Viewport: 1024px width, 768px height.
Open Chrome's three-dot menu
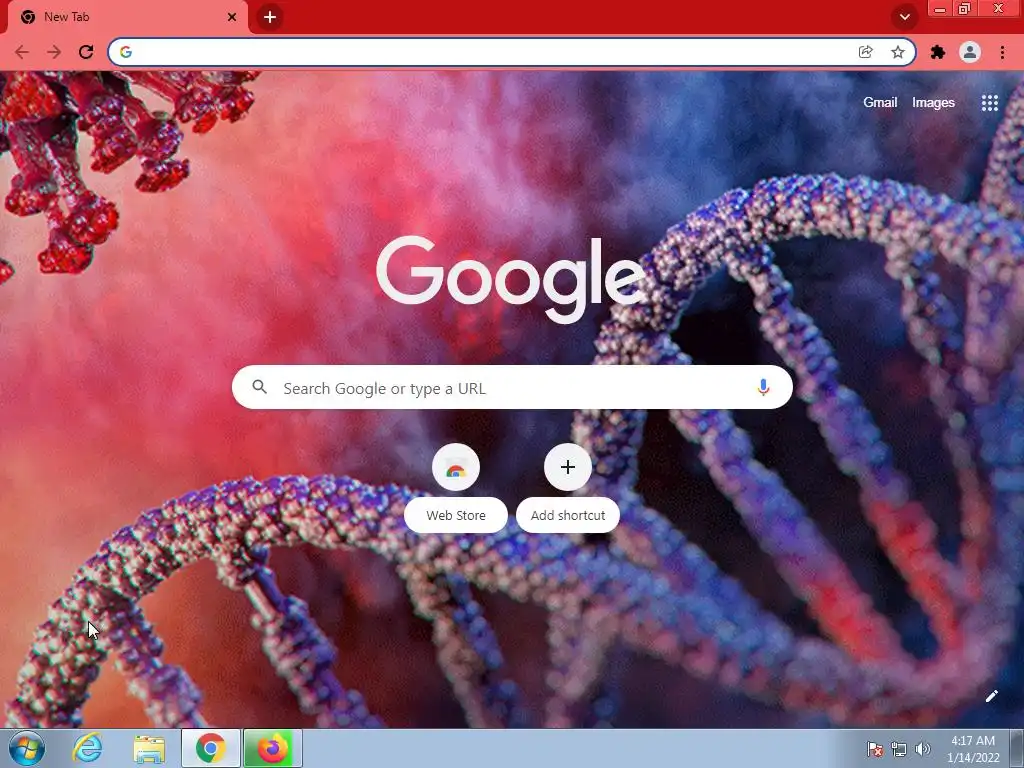pyautogui.click(x=1002, y=52)
